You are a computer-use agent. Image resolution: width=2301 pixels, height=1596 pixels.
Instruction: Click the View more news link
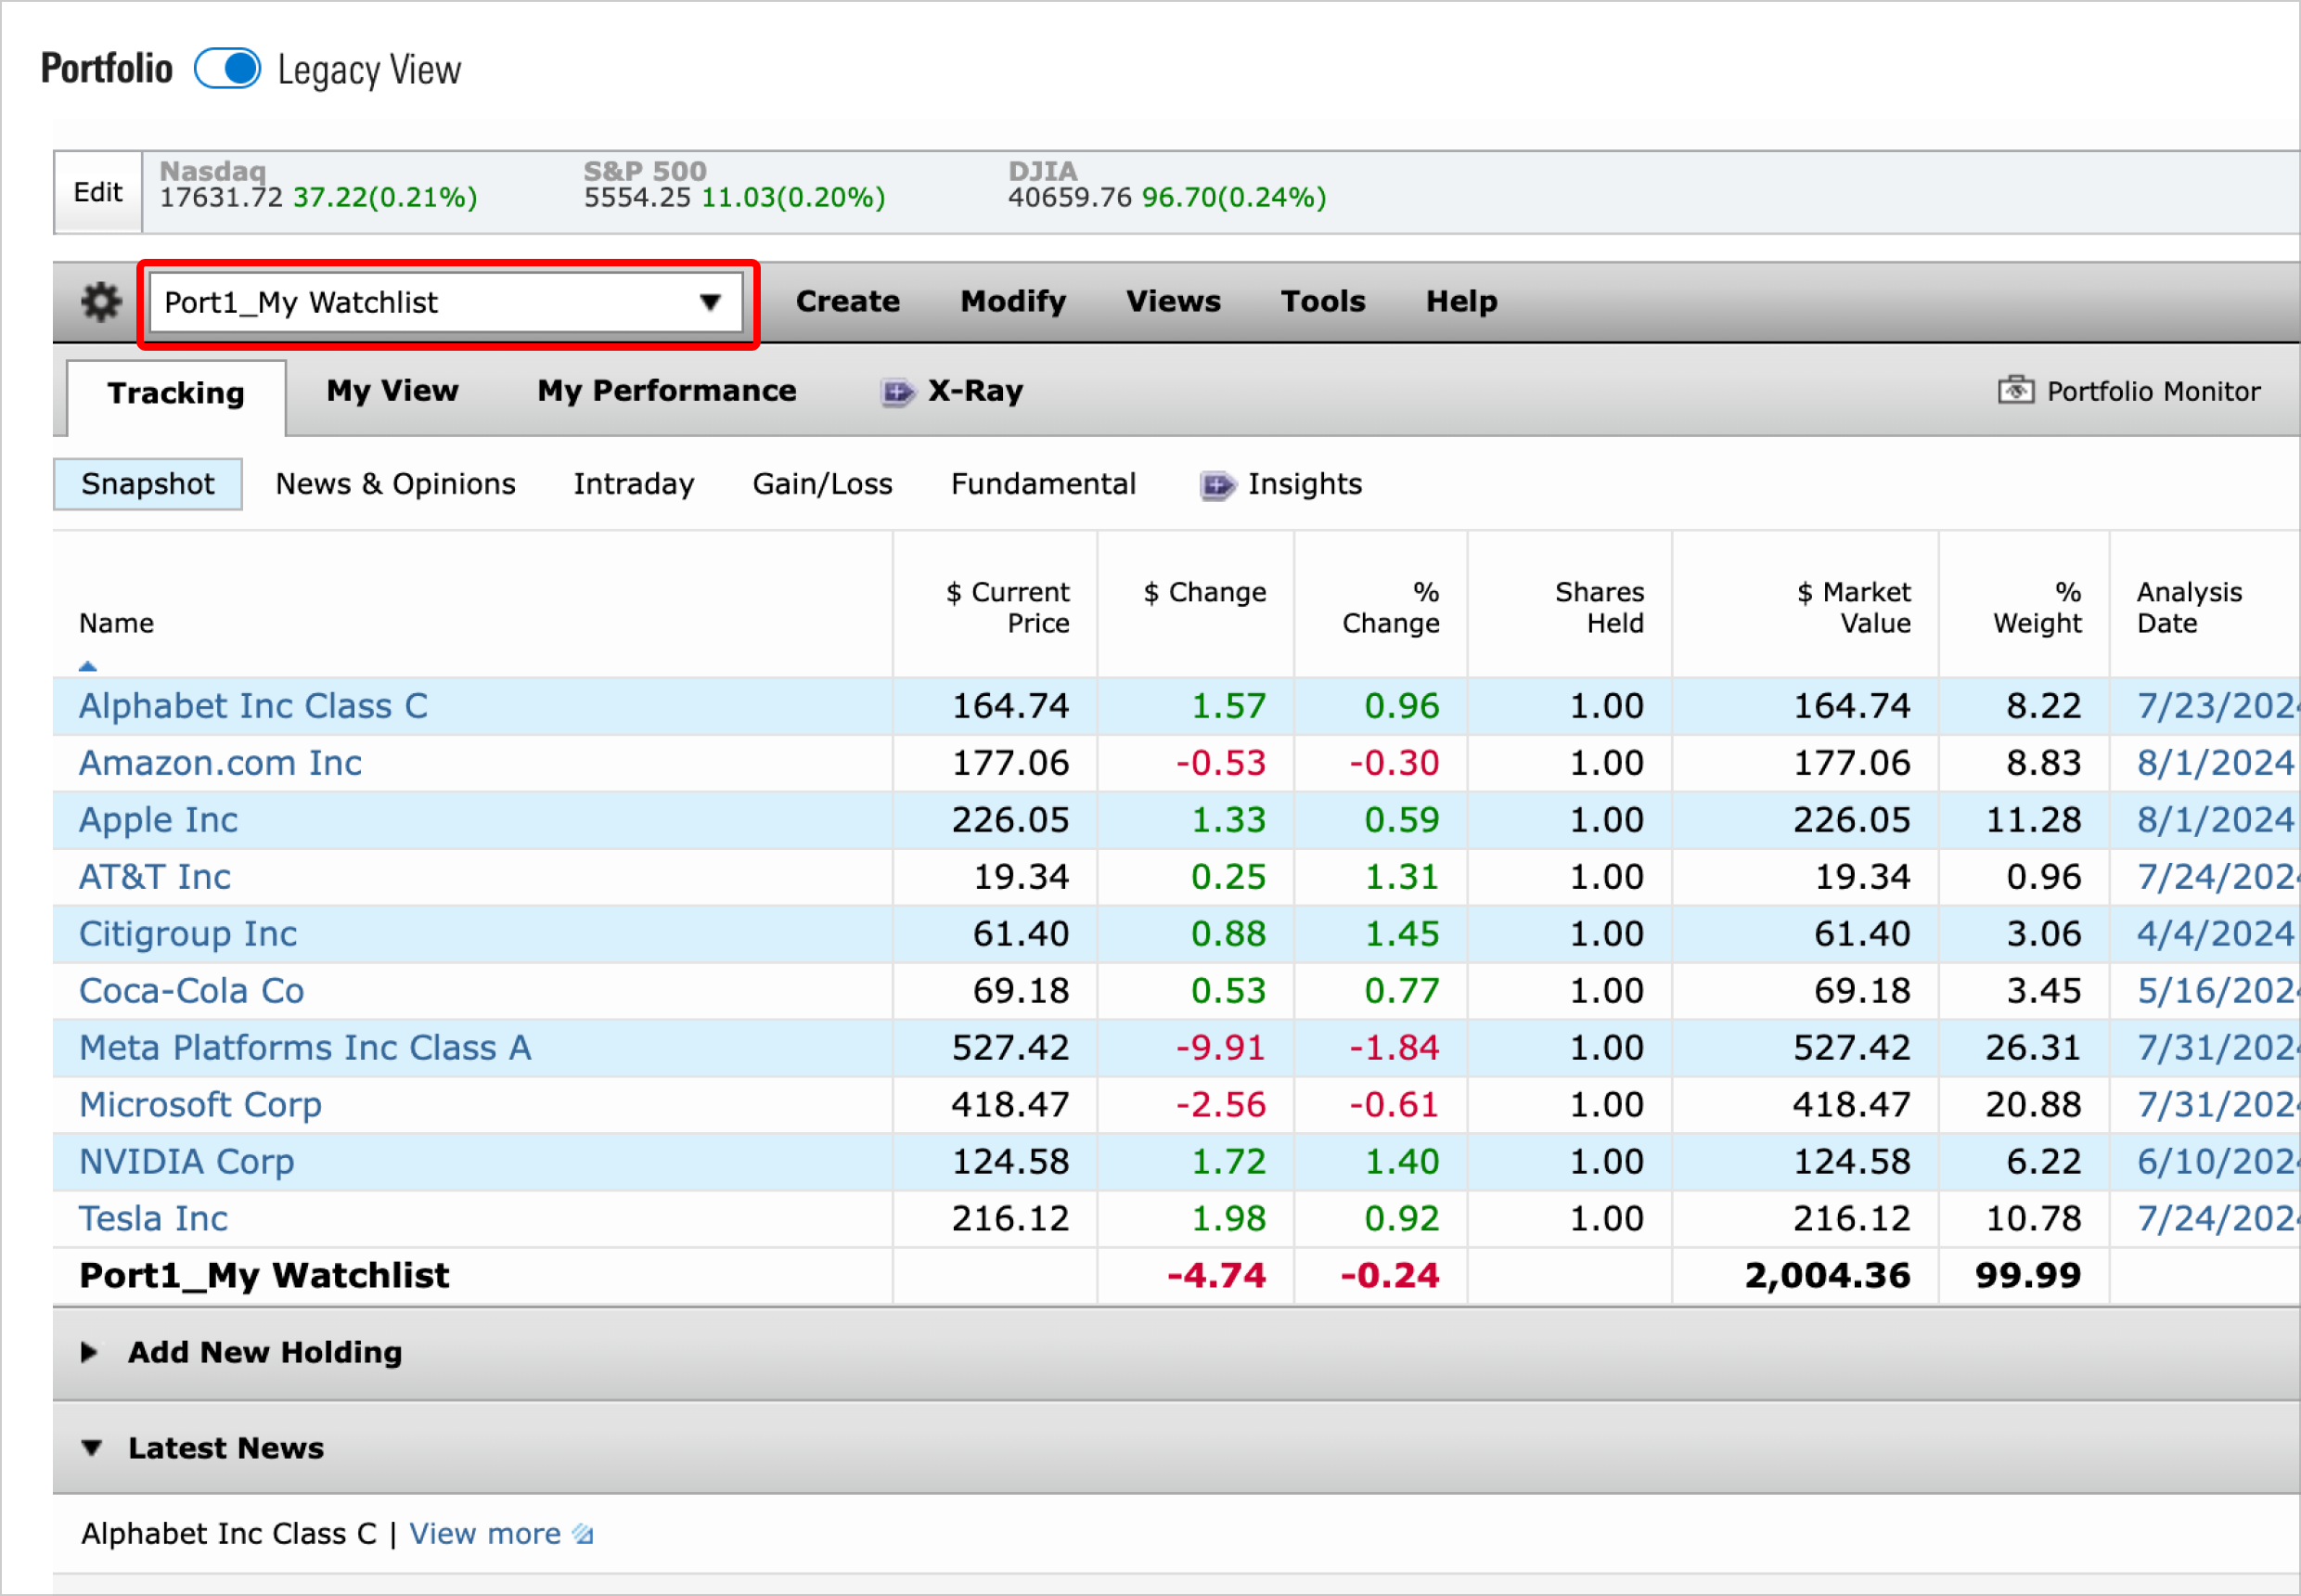point(485,1534)
